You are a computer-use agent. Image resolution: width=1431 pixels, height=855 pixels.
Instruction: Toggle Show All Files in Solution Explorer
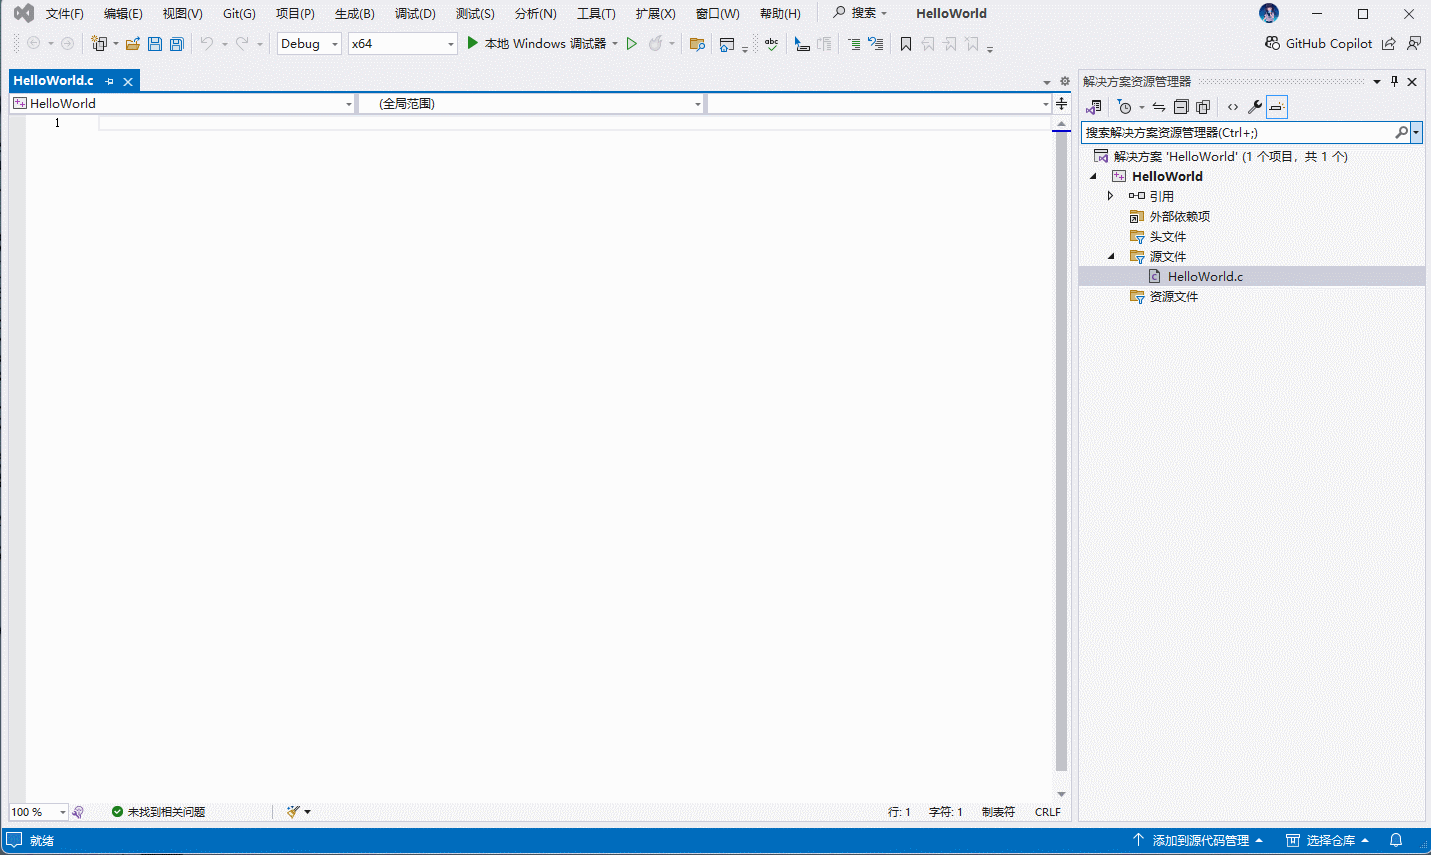(1203, 107)
